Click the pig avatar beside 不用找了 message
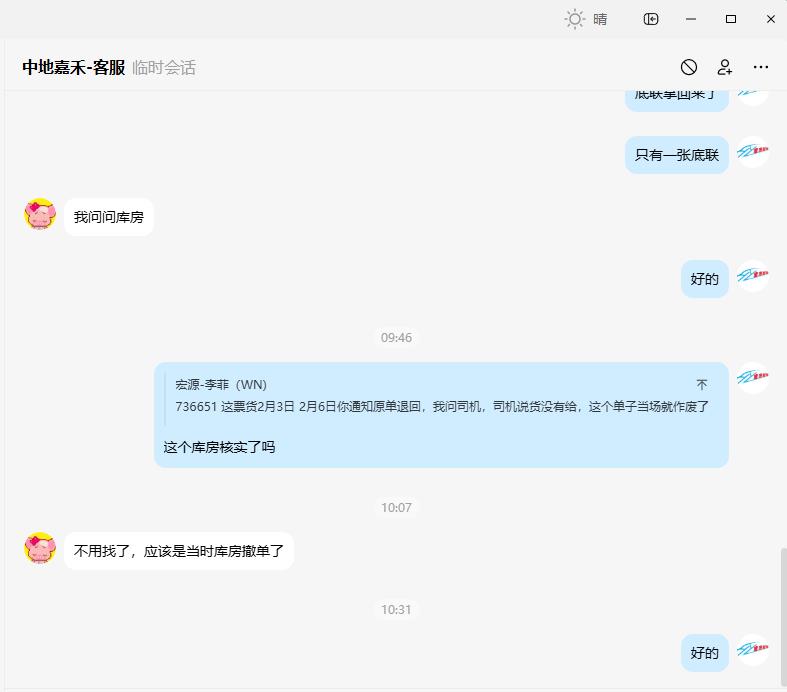 tap(40, 548)
